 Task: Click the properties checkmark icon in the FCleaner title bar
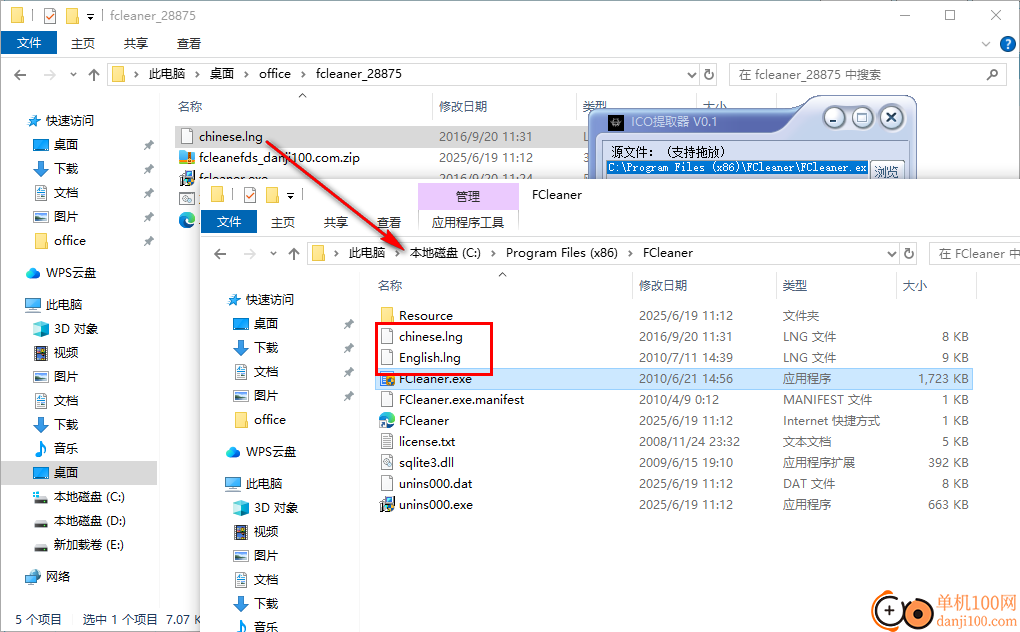pos(250,194)
